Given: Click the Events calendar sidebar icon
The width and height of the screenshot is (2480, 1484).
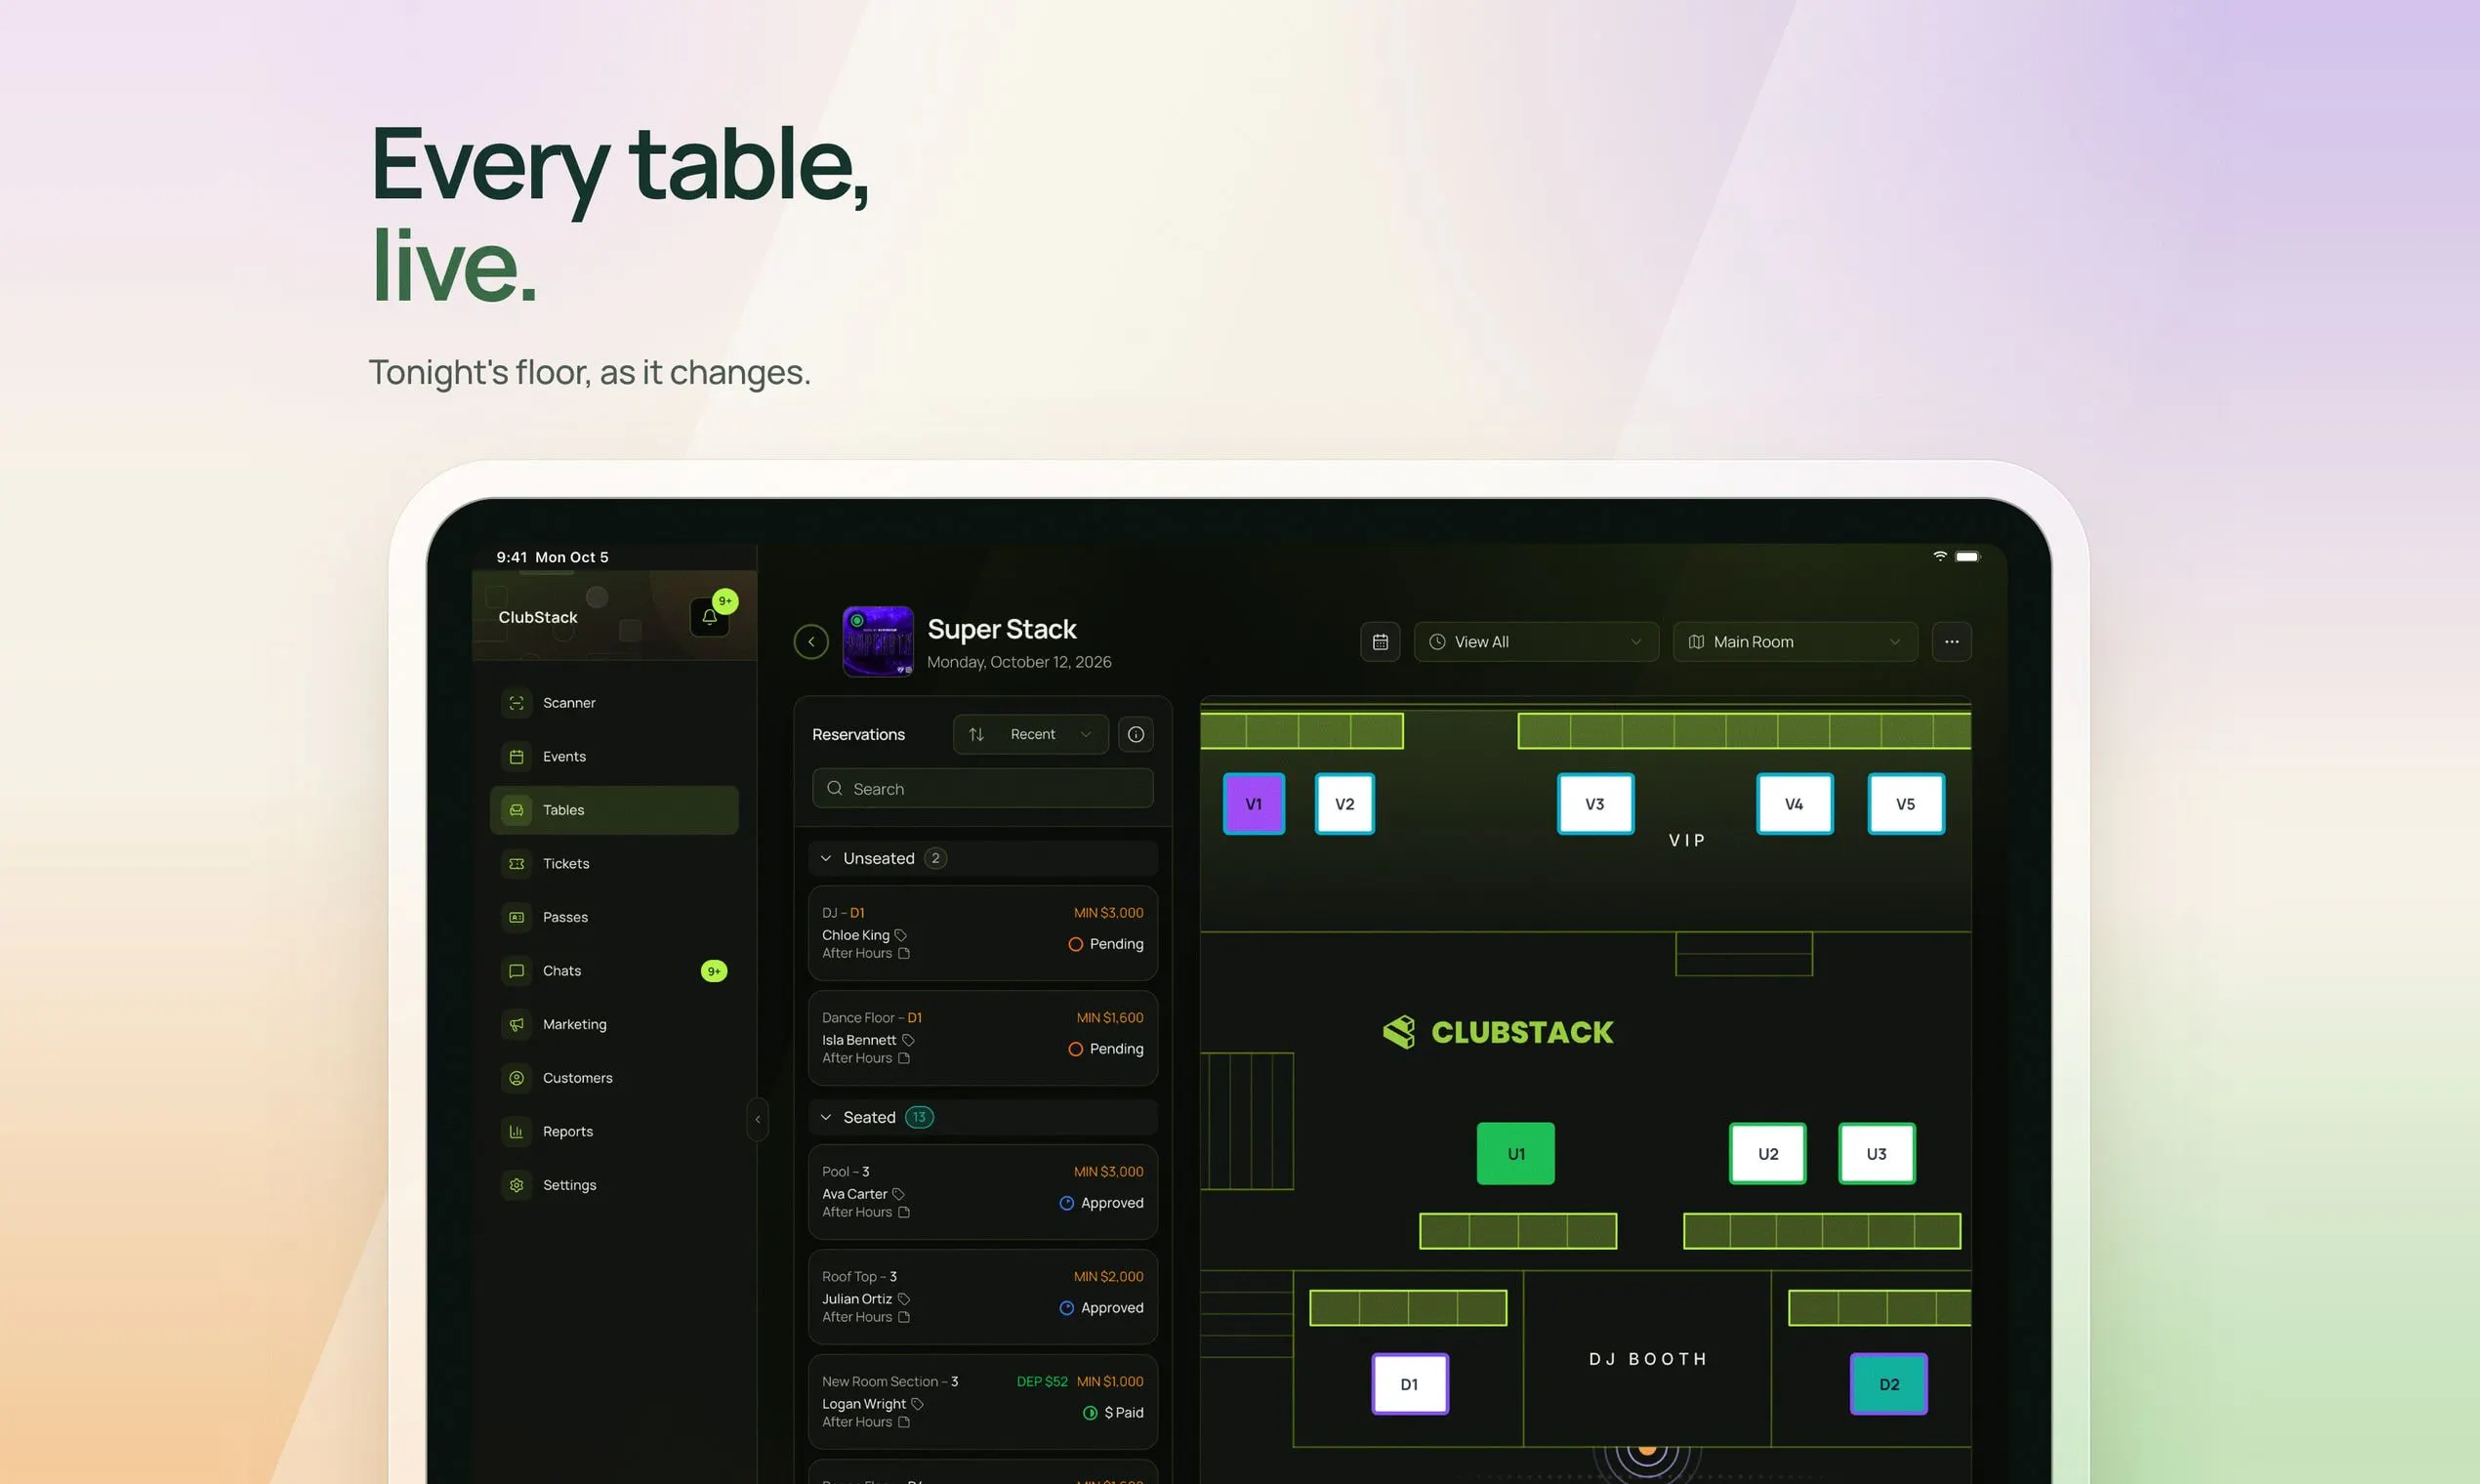Looking at the screenshot, I should click(x=516, y=757).
